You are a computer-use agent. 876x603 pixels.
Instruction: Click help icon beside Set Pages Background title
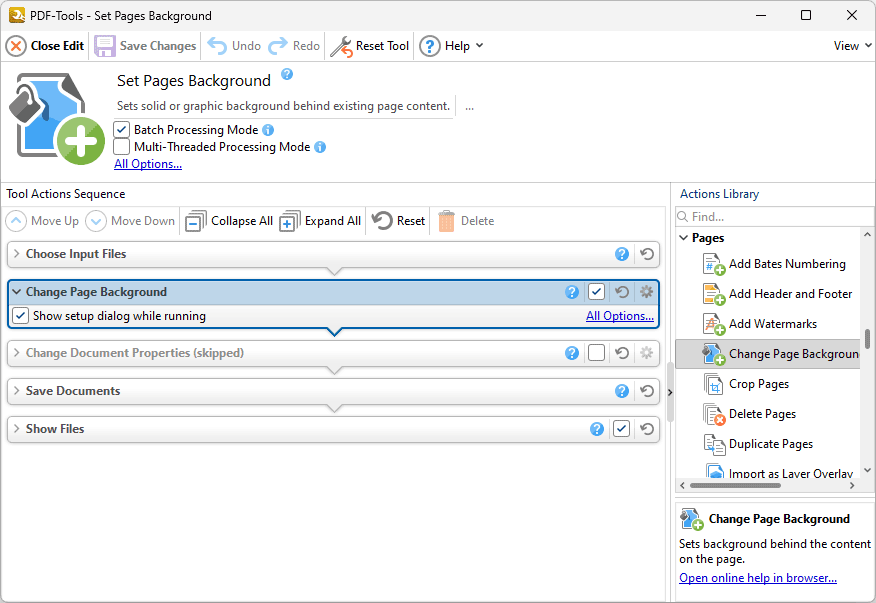[x=287, y=74]
